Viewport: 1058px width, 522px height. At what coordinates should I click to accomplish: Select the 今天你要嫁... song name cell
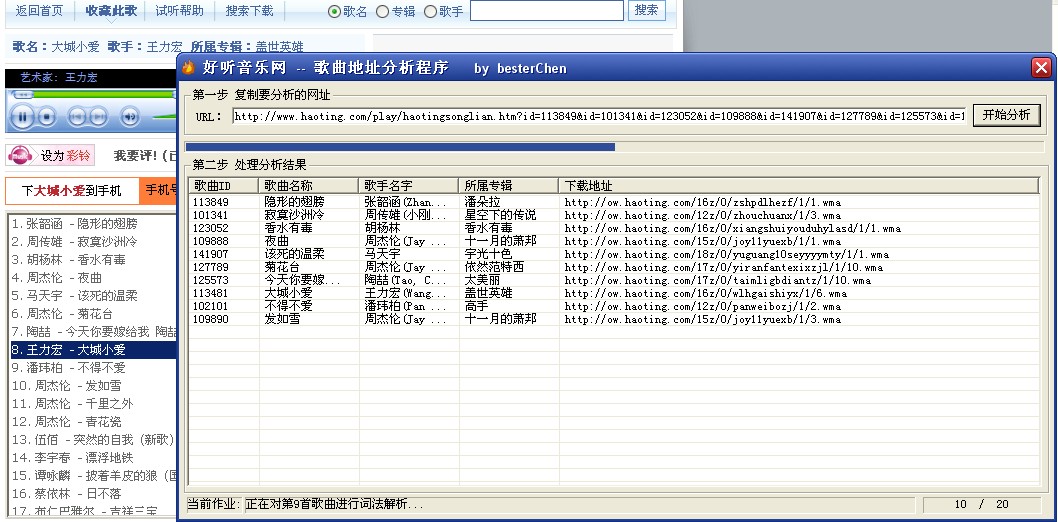[302, 281]
